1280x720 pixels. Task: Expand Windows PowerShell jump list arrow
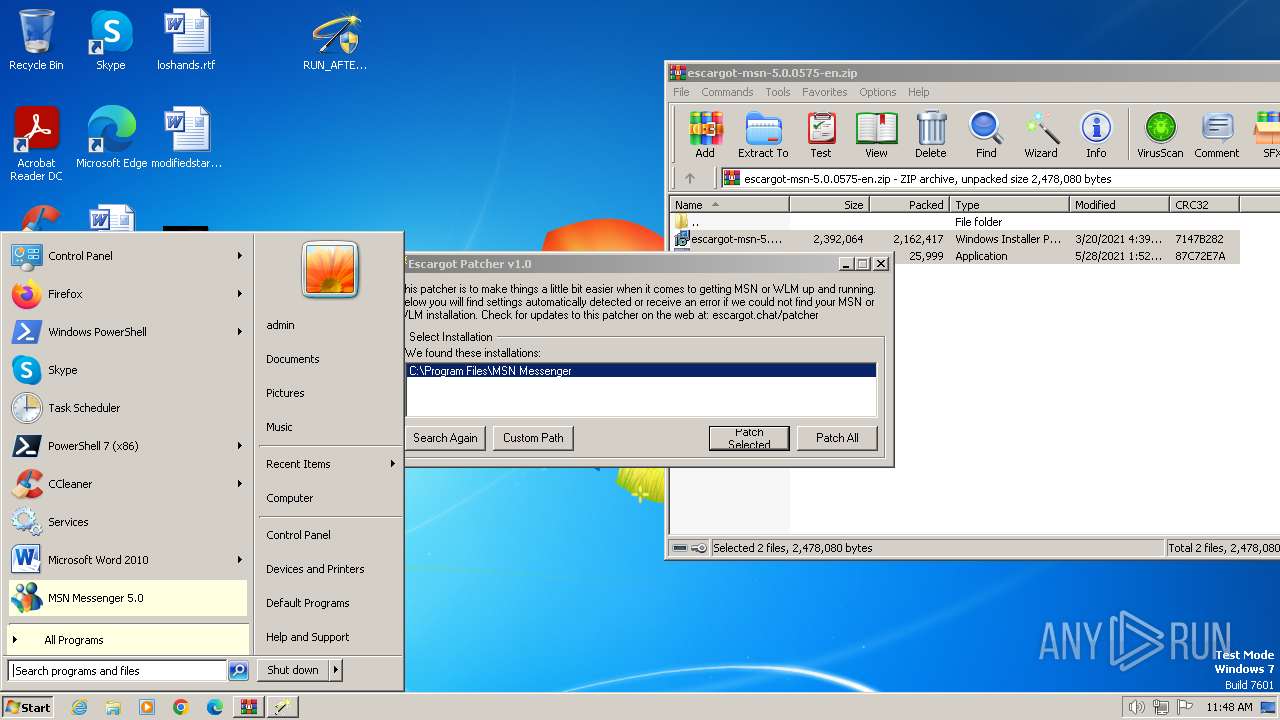[240, 332]
